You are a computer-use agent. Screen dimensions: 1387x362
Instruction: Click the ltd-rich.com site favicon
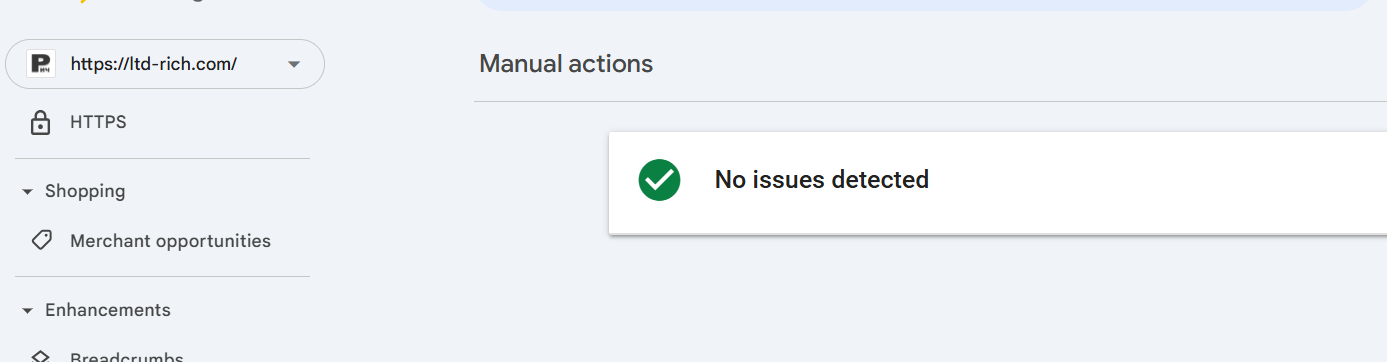pos(41,64)
